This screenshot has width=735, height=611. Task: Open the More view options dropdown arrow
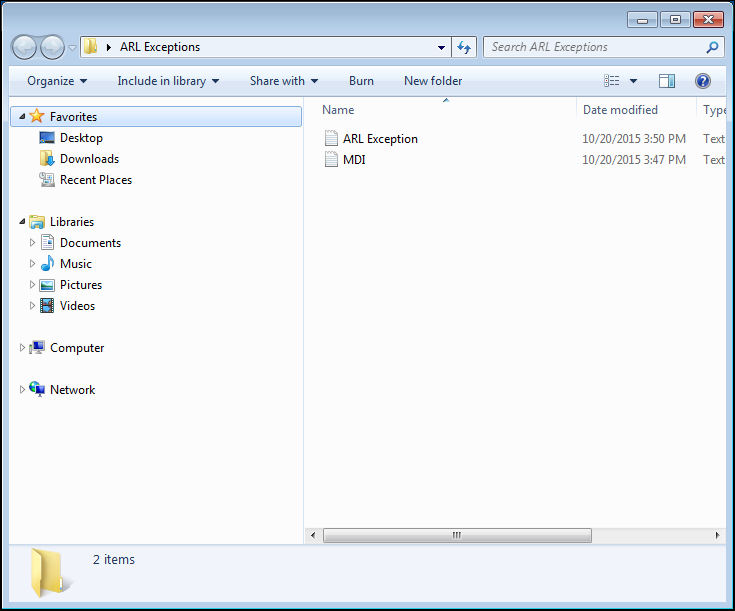[633, 81]
